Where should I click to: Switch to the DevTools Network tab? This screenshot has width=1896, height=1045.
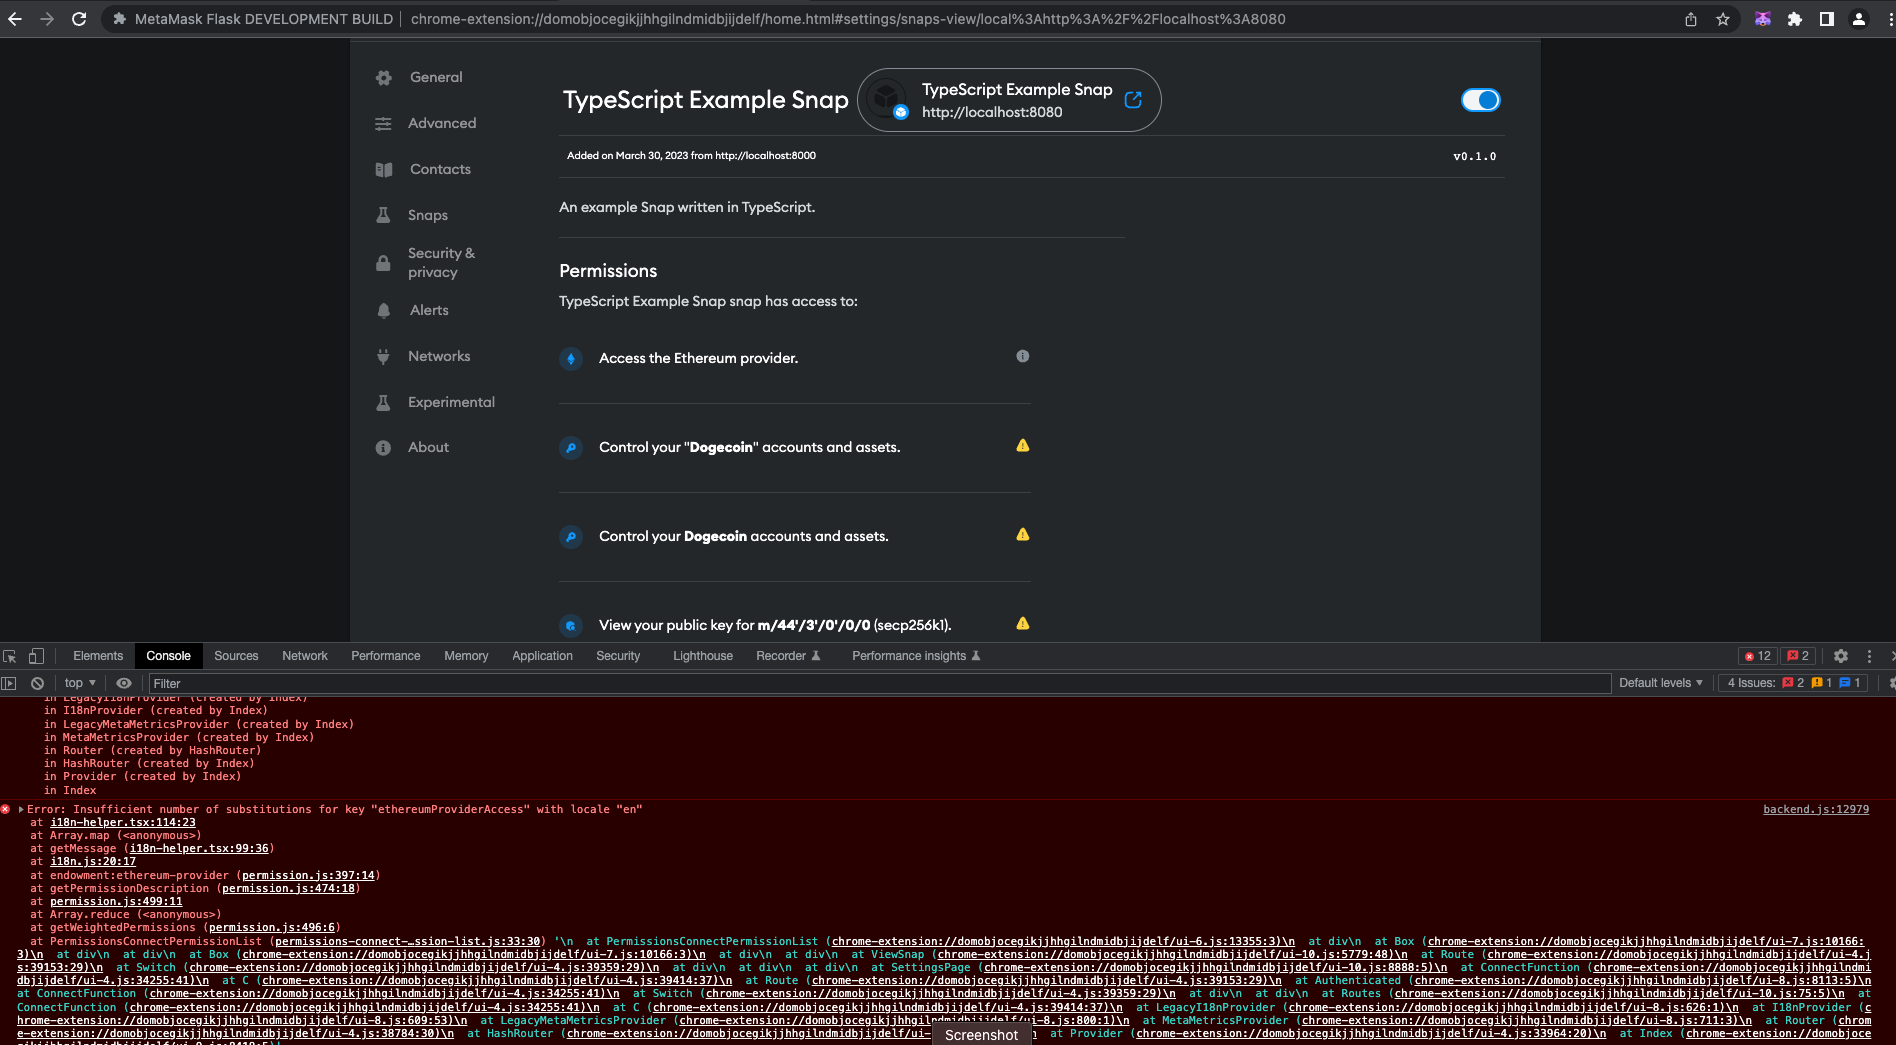click(305, 656)
